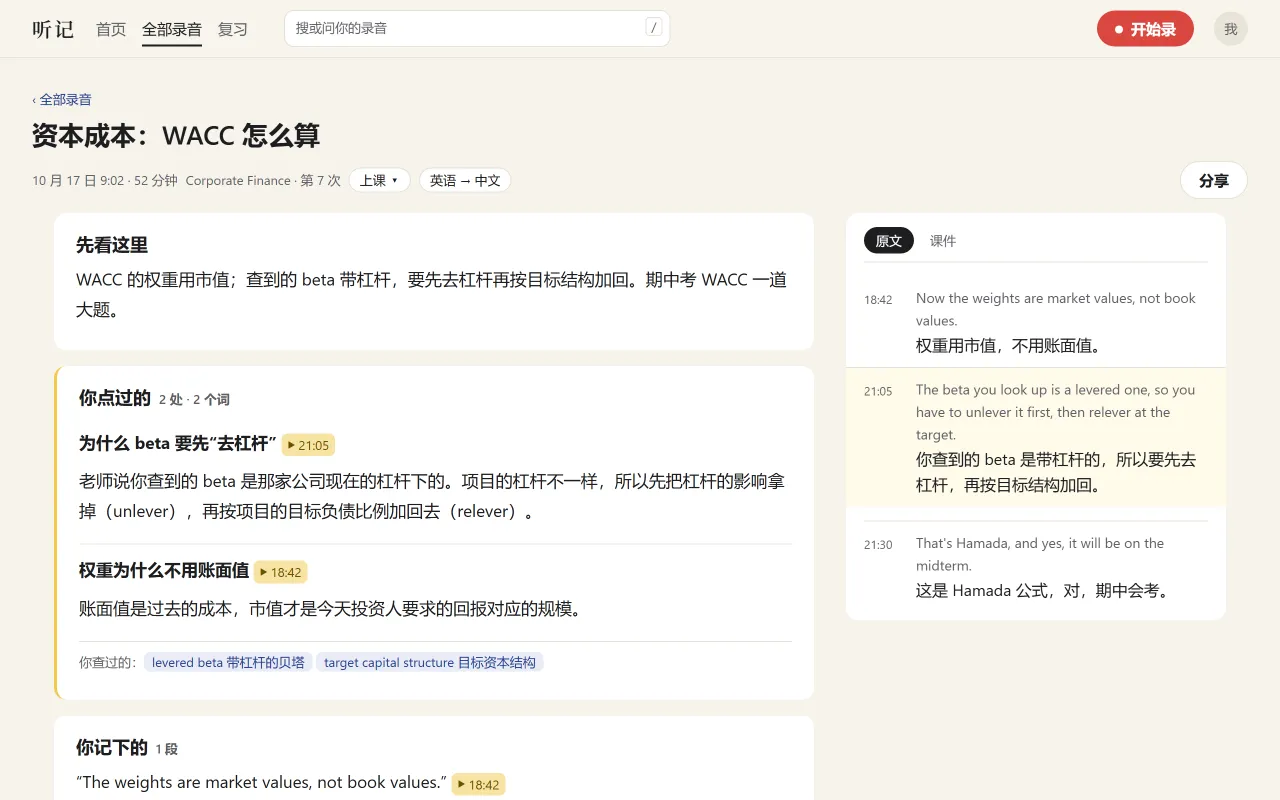Focus the recording search field
The width and height of the screenshot is (1280, 800).
[477, 28]
